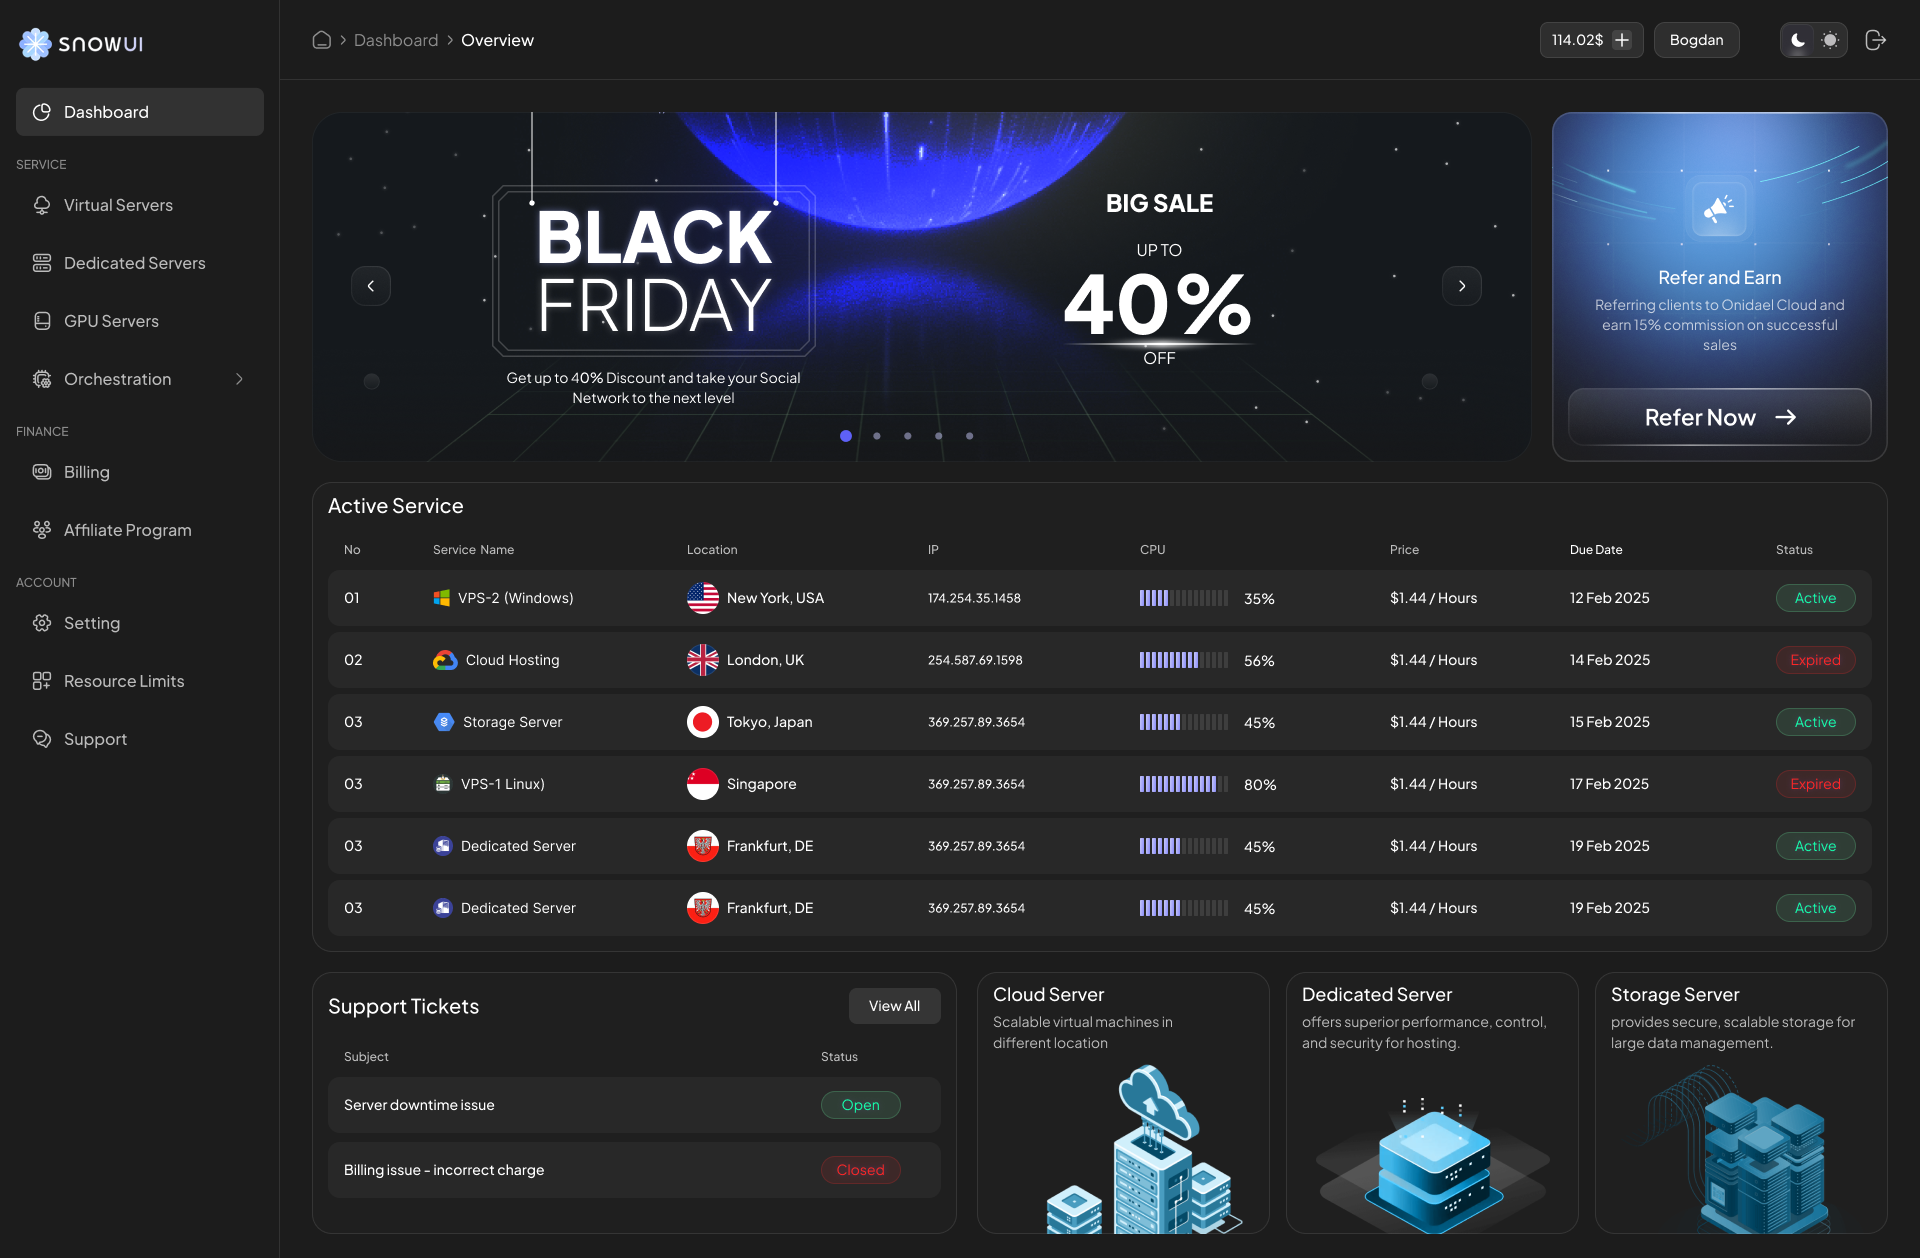The image size is (1920, 1258).
Task: Switch to light mode using the sun toggle
Action: pos(1831,40)
